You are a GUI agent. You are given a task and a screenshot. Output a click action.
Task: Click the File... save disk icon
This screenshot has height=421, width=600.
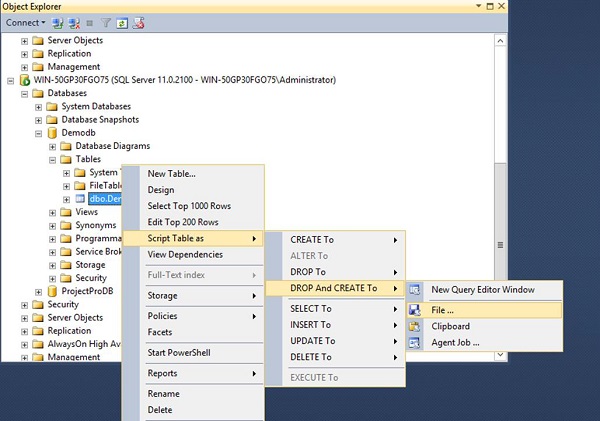(415, 308)
